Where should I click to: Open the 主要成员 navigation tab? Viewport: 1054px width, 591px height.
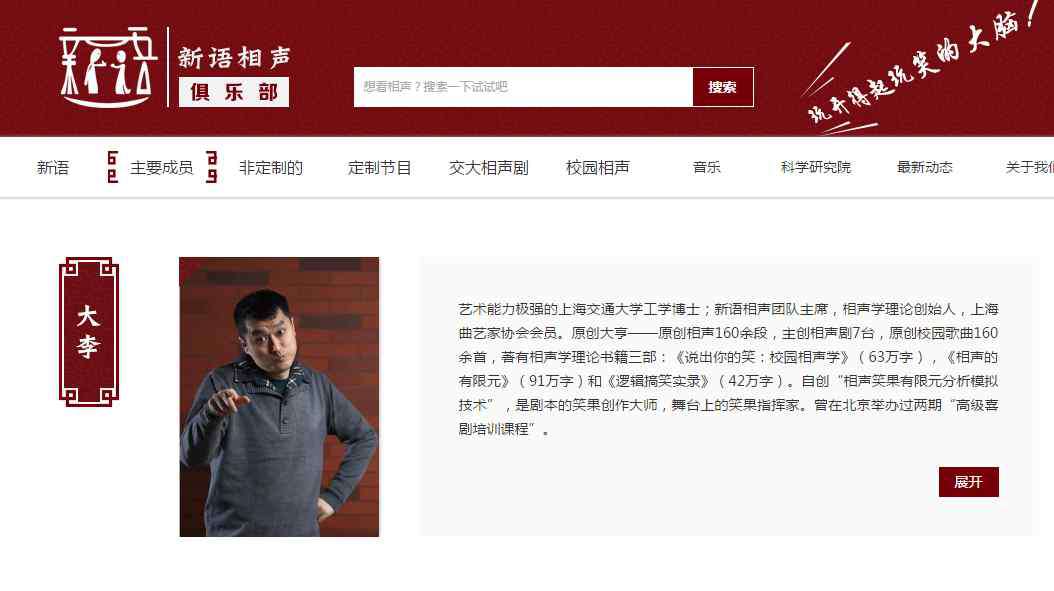tap(161, 167)
